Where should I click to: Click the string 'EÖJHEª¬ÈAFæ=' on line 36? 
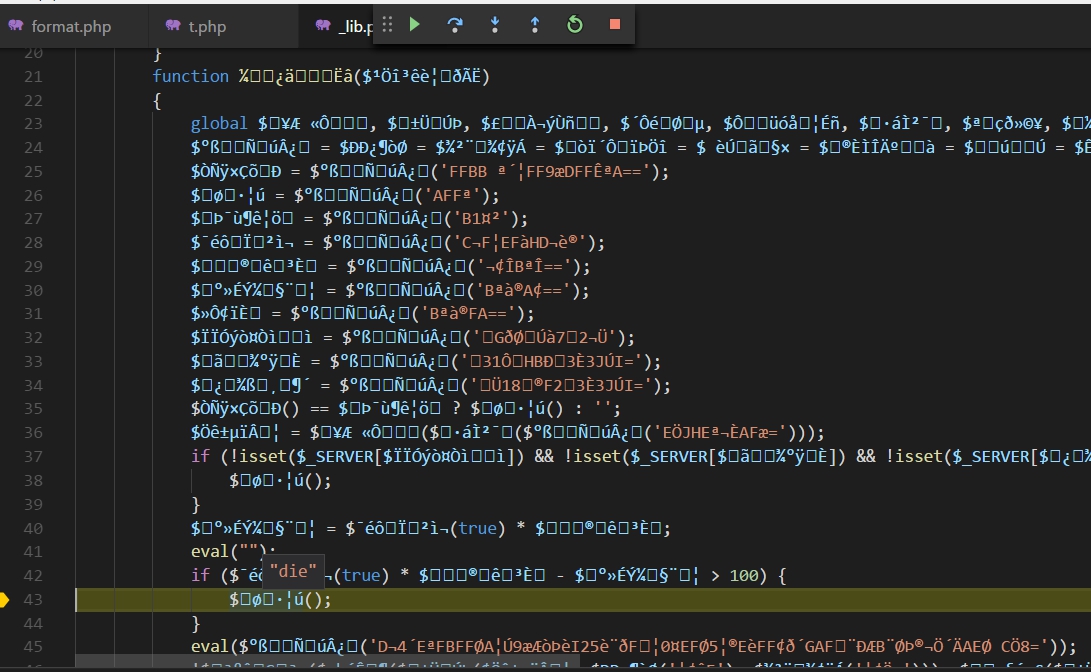720,433
